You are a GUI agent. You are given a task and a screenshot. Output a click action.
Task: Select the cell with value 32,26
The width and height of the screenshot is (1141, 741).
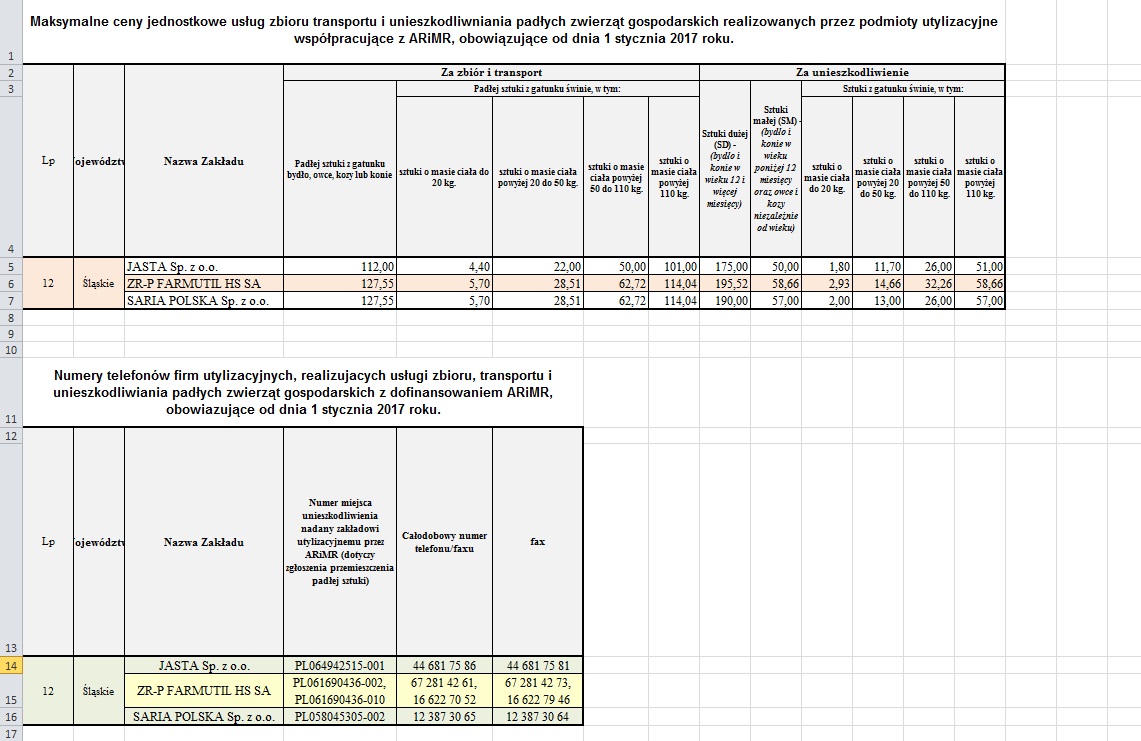(x=929, y=283)
